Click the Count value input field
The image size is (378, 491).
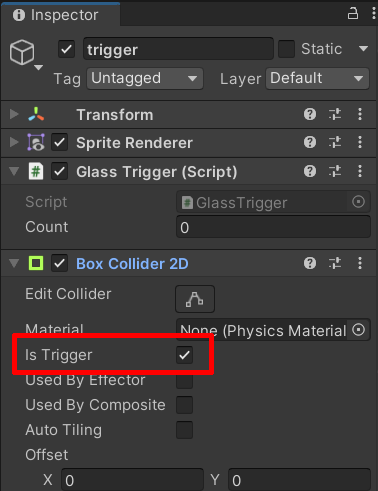[273, 227]
